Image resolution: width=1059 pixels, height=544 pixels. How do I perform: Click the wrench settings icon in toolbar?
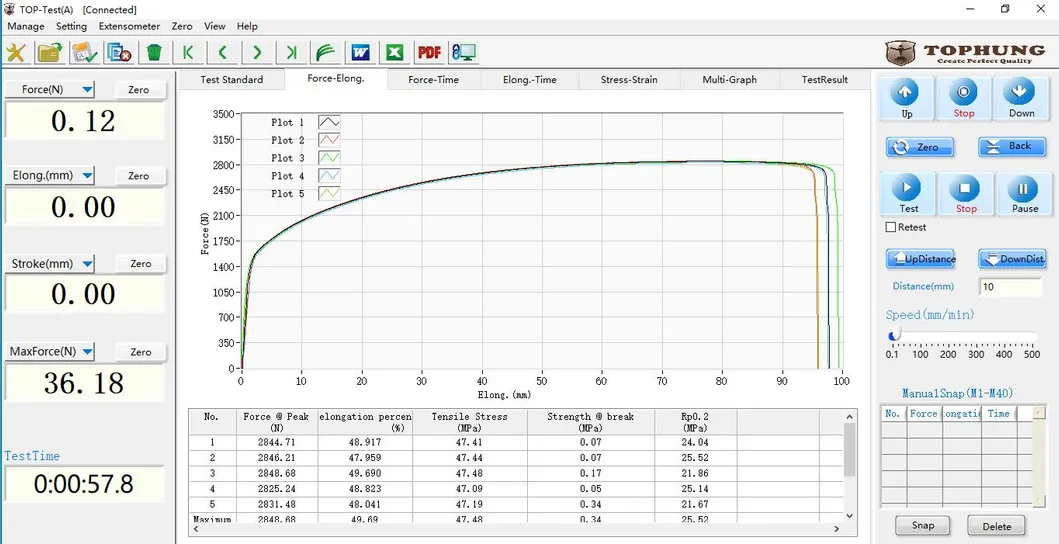16,52
